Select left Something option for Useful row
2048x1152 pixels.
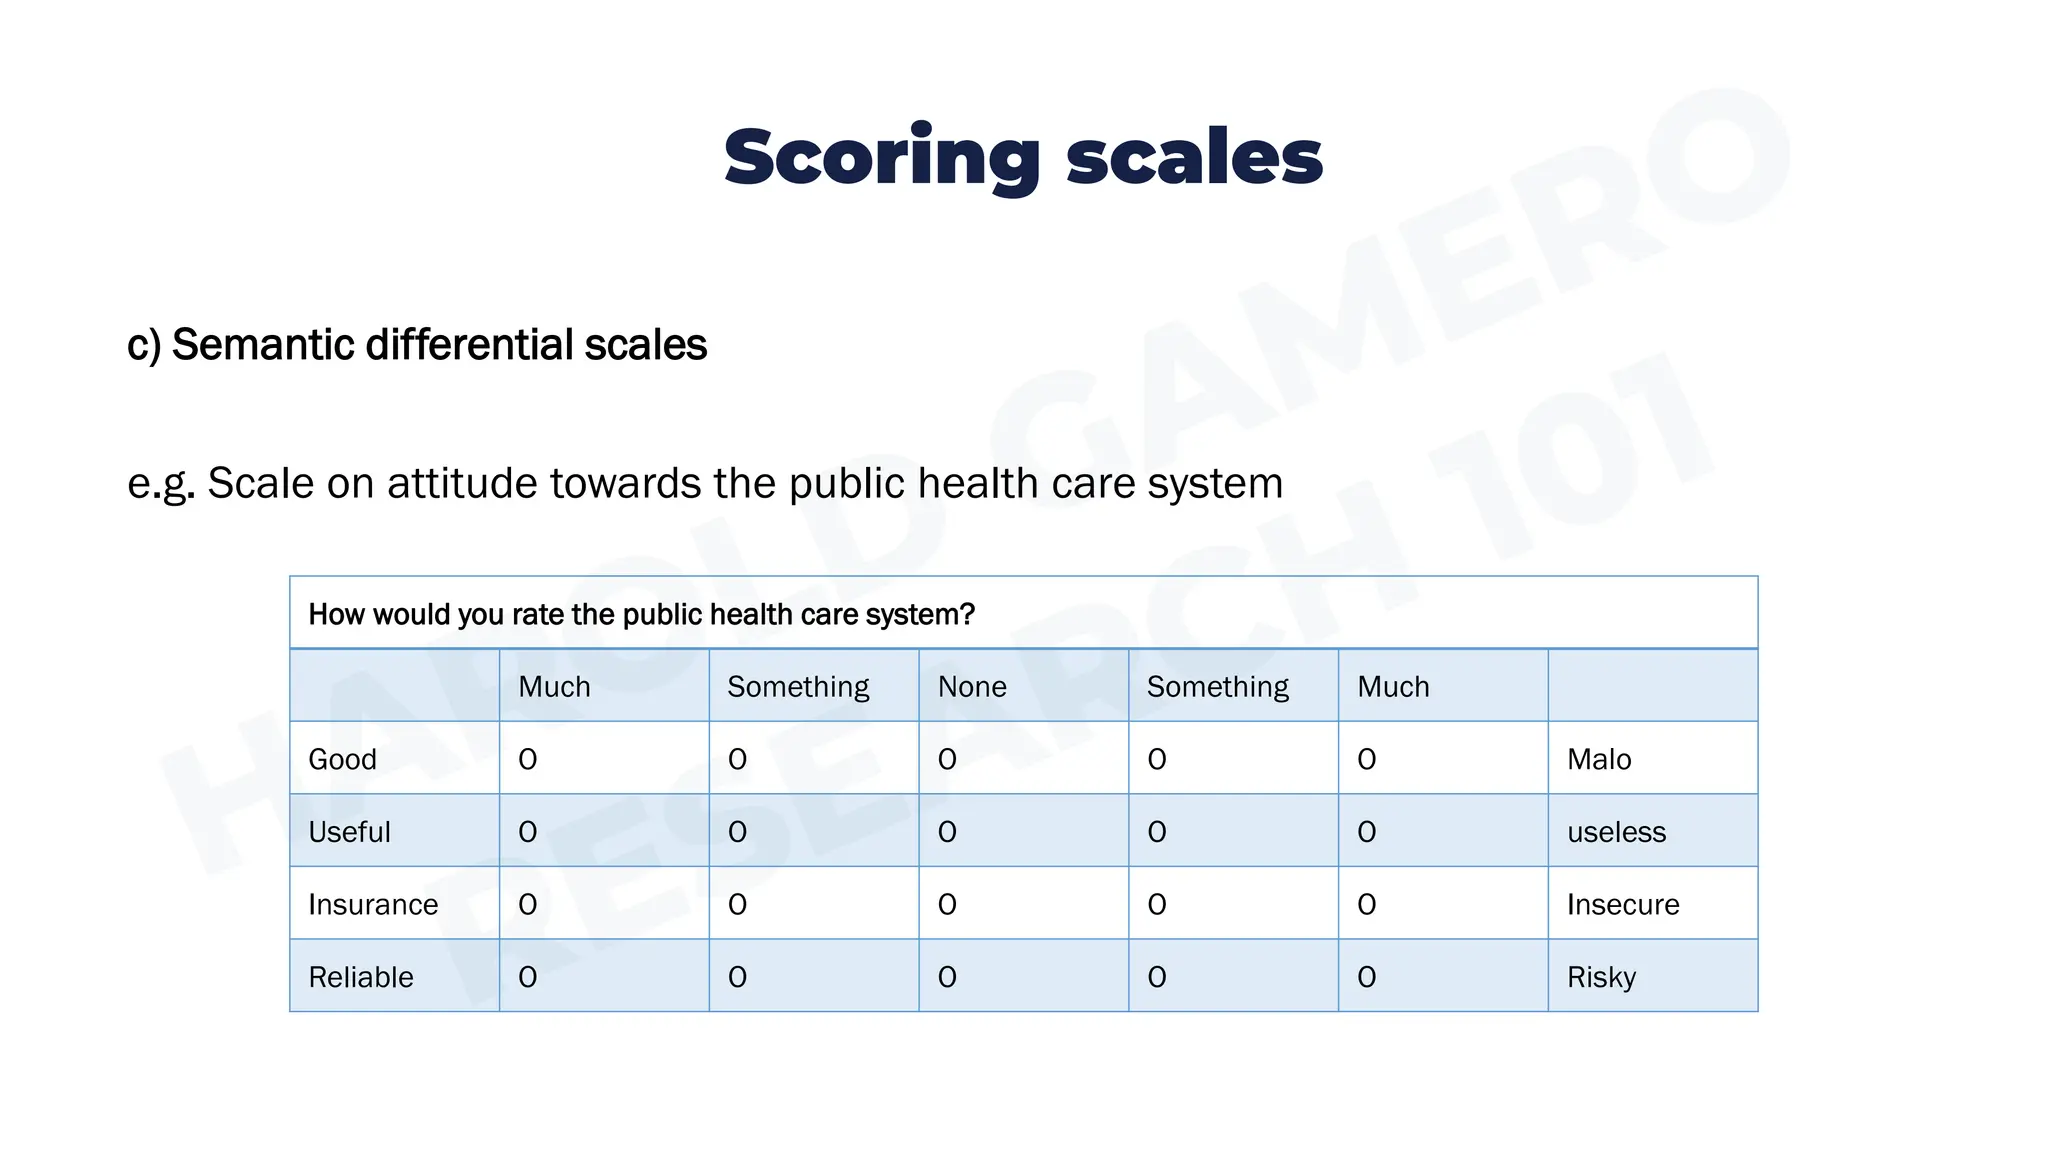click(737, 832)
